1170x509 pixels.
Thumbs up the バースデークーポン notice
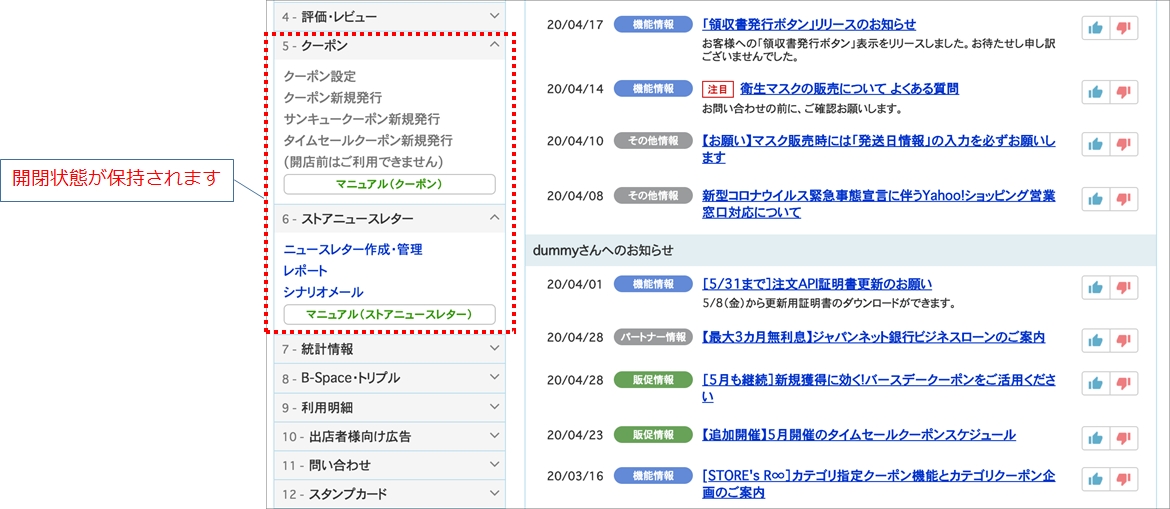tap(1095, 383)
